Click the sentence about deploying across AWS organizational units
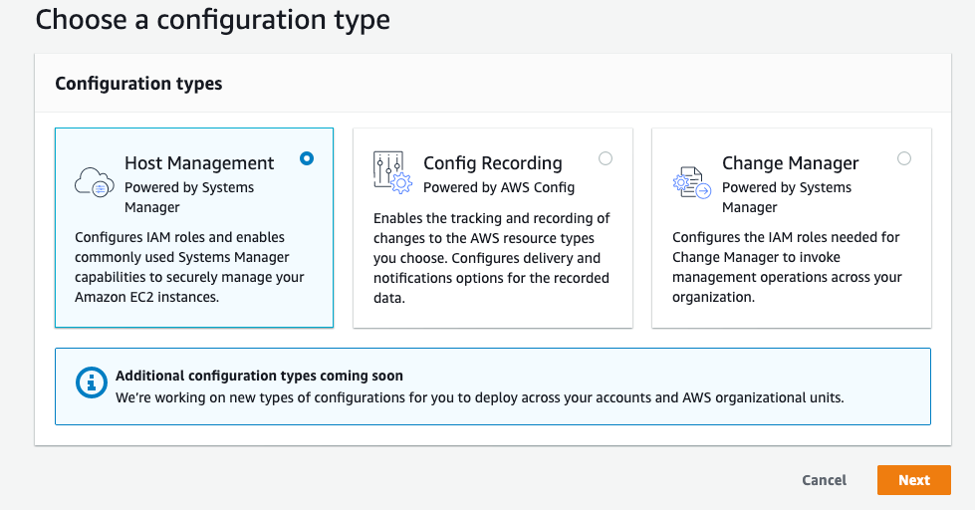977x510 pixels. click(479, 397)
